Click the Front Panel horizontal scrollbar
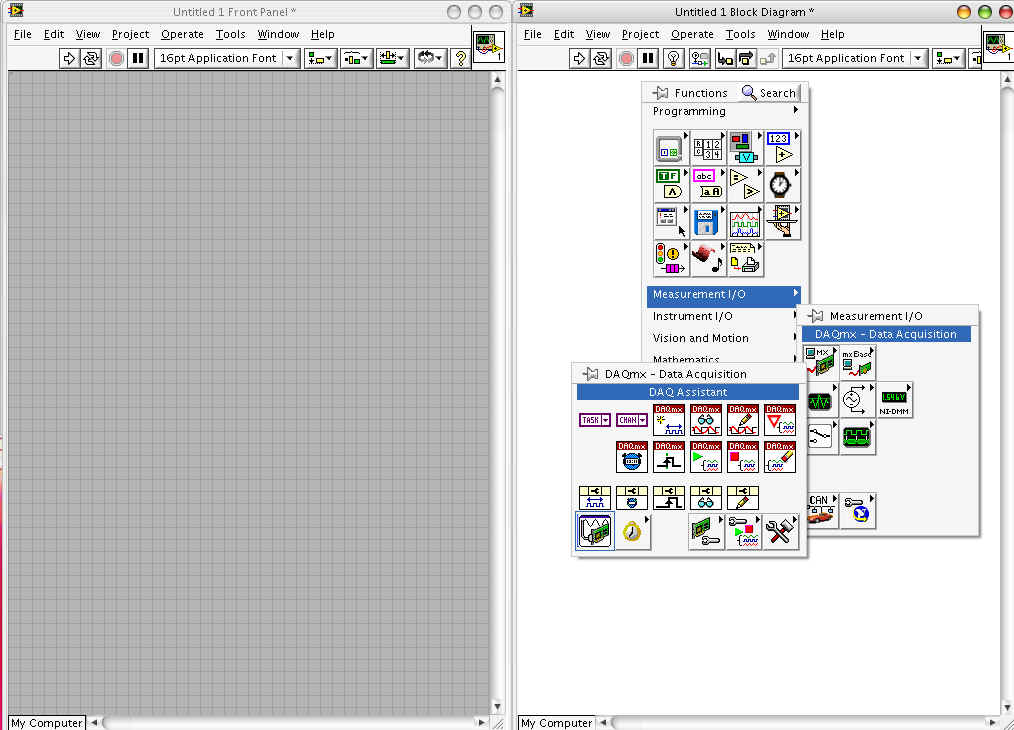1014x730 pixels. point(288,722)
